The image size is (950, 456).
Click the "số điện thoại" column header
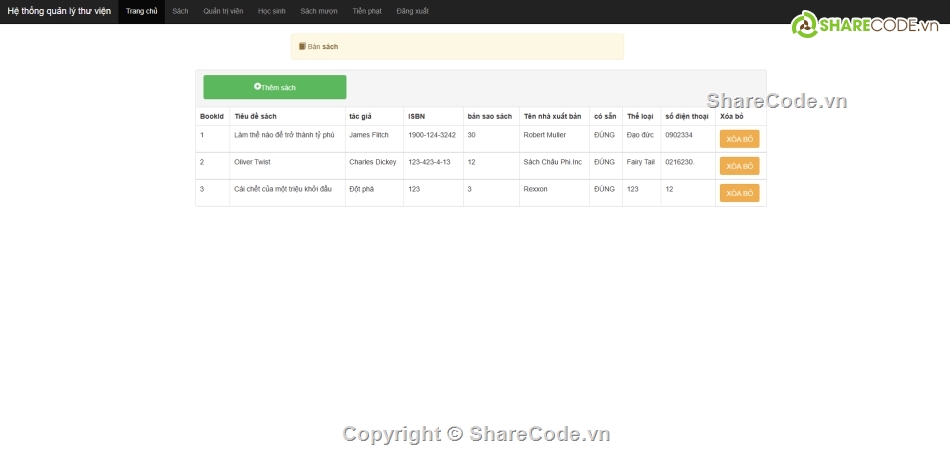[x=687, y=116]
